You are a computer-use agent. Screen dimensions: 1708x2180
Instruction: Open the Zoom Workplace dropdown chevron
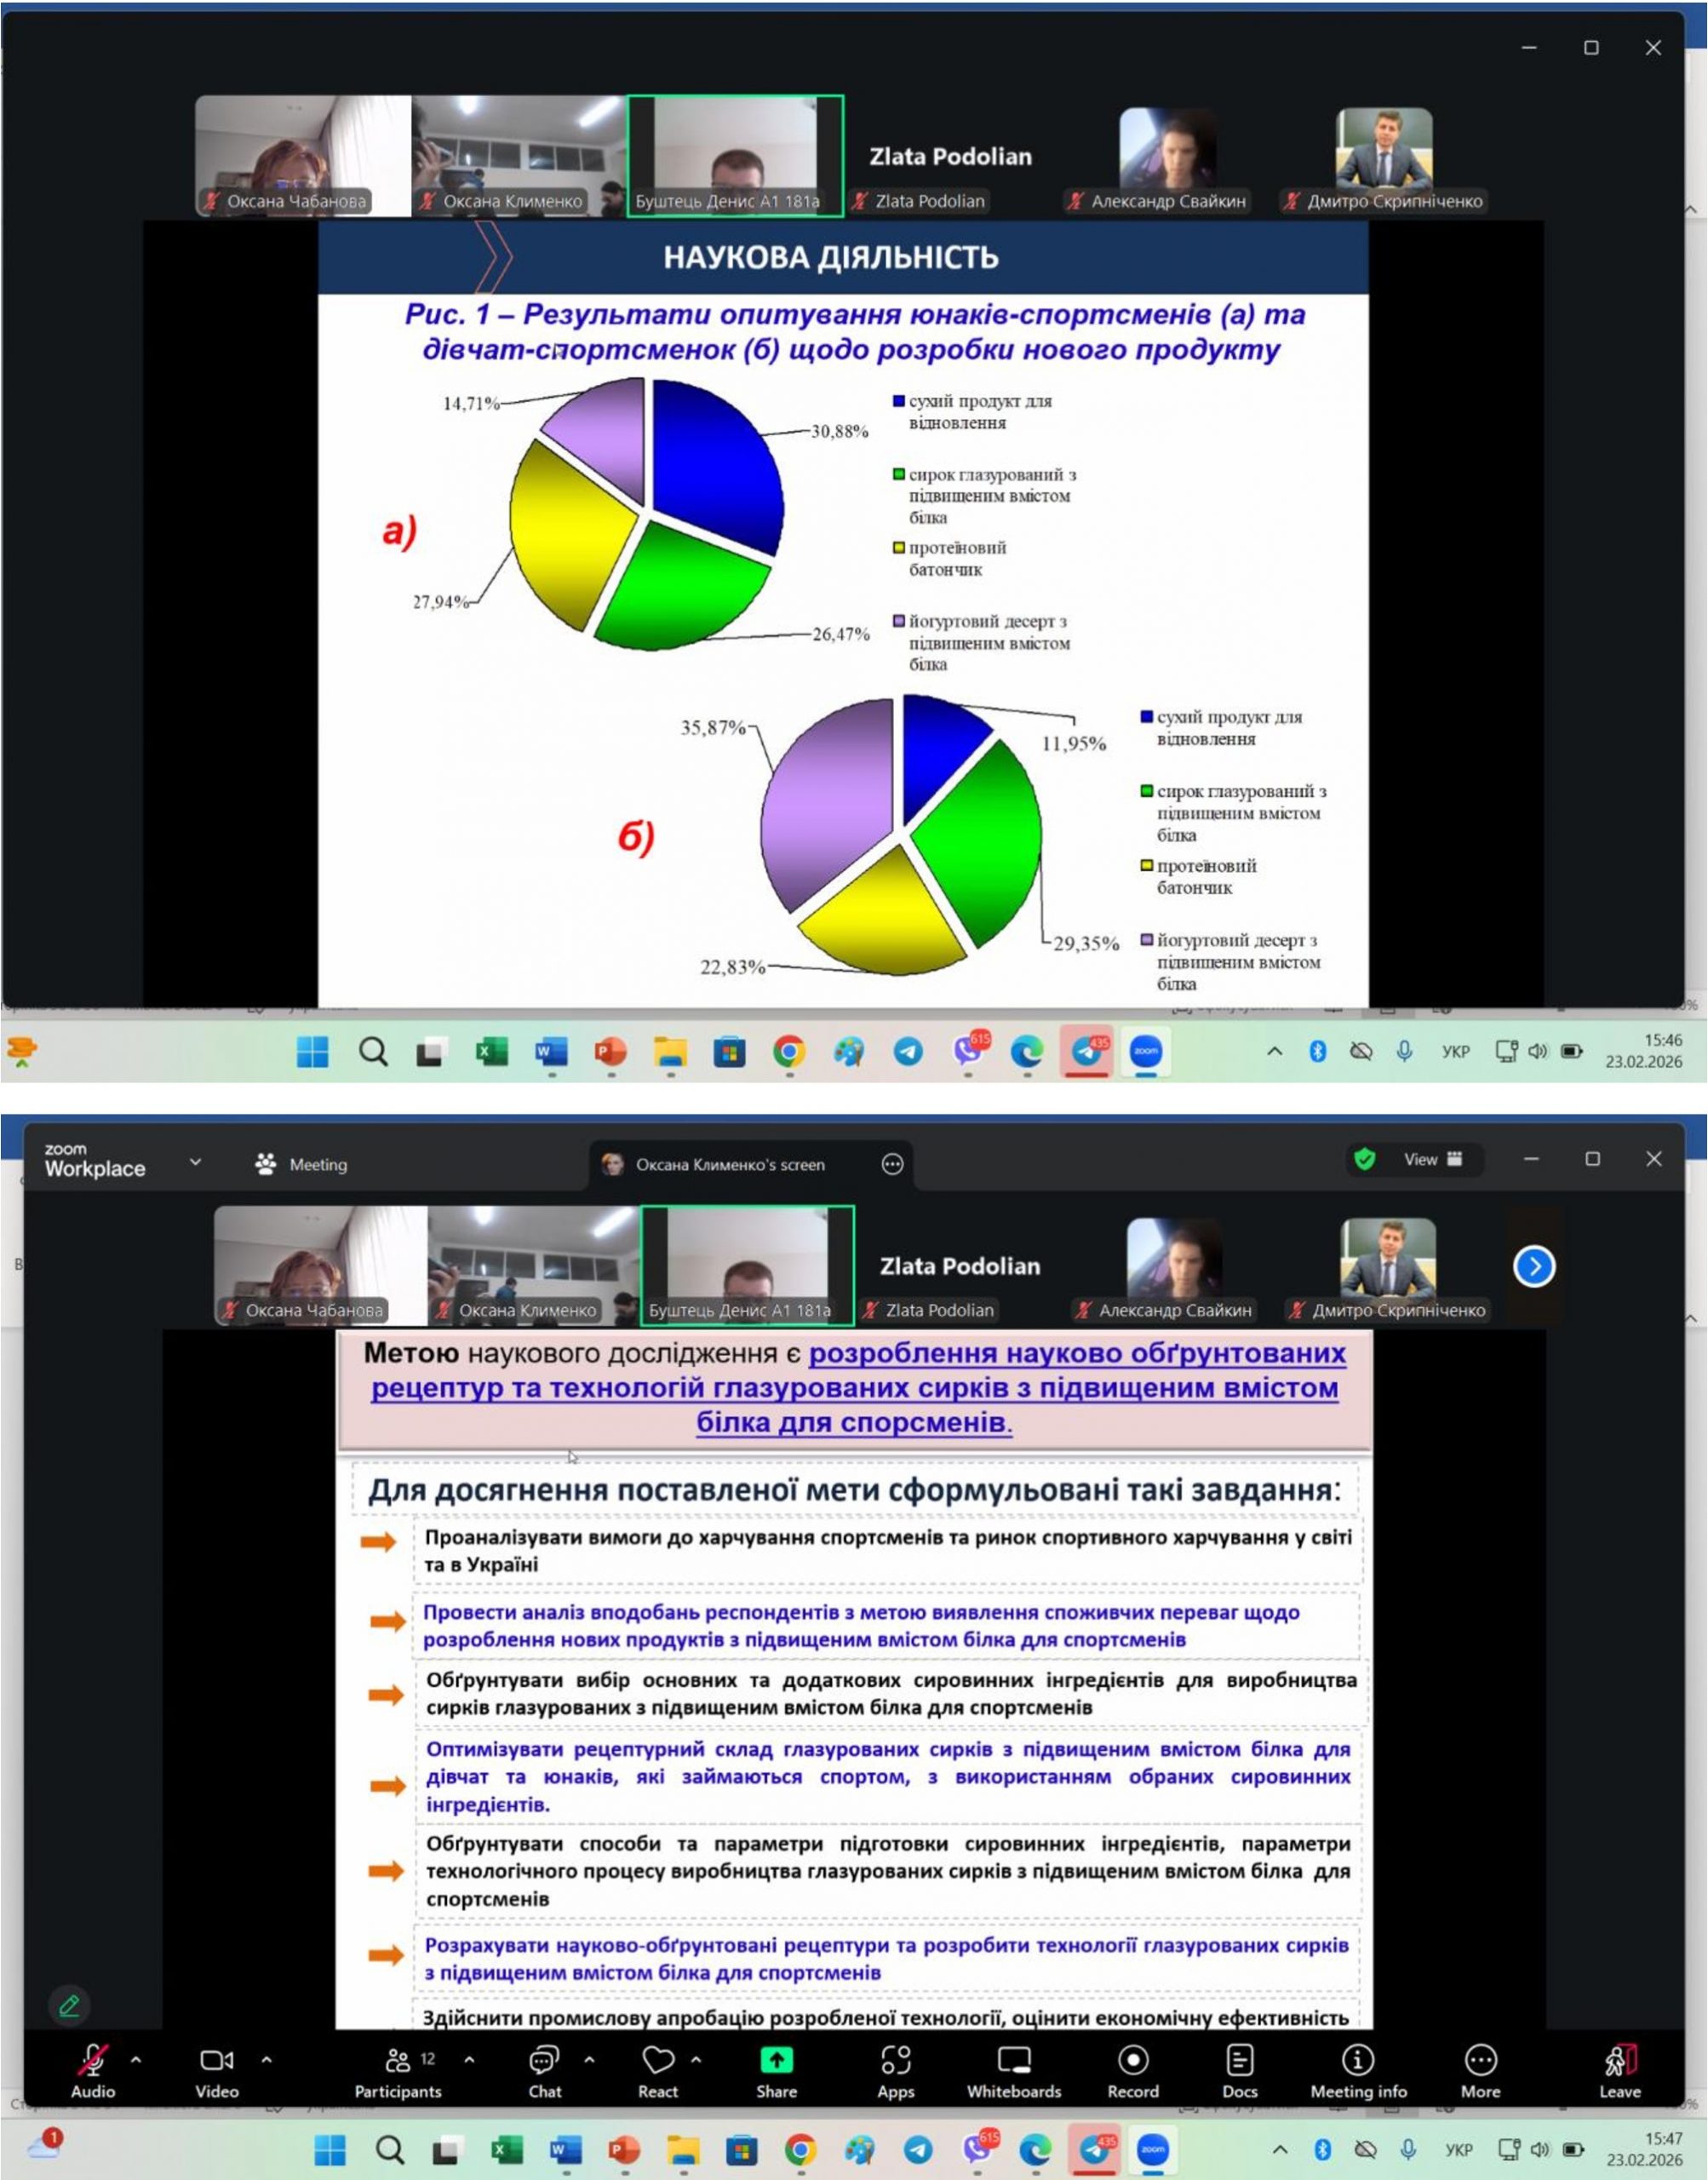pos(195,1162)
